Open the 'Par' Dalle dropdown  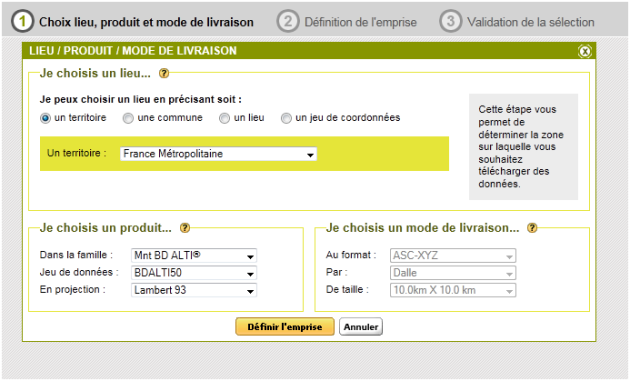453,273
